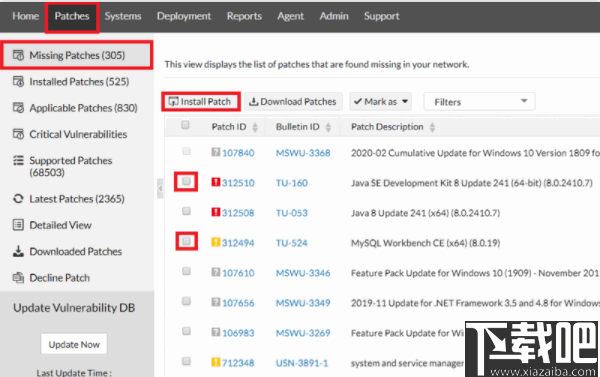
Task: Click the red critical severity icon for patch 312510
Action: (216, 182)
